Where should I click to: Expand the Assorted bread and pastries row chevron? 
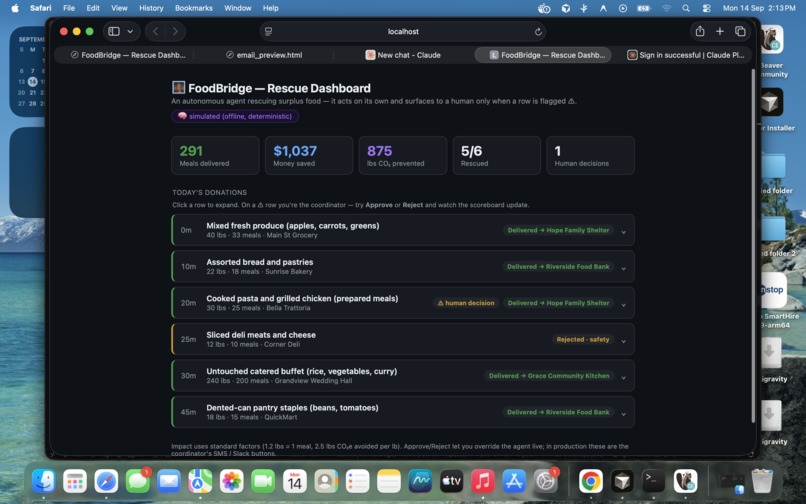pos(624,268)
